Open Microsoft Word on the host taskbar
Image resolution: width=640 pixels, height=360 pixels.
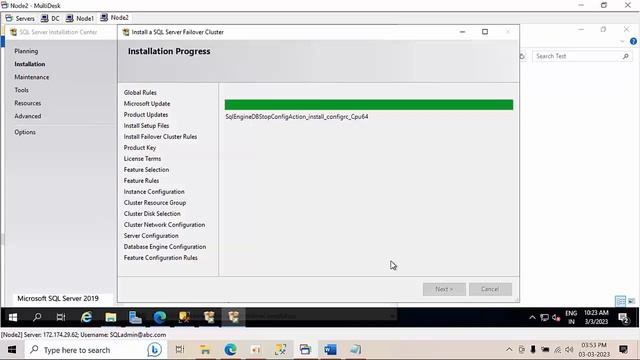330,350
